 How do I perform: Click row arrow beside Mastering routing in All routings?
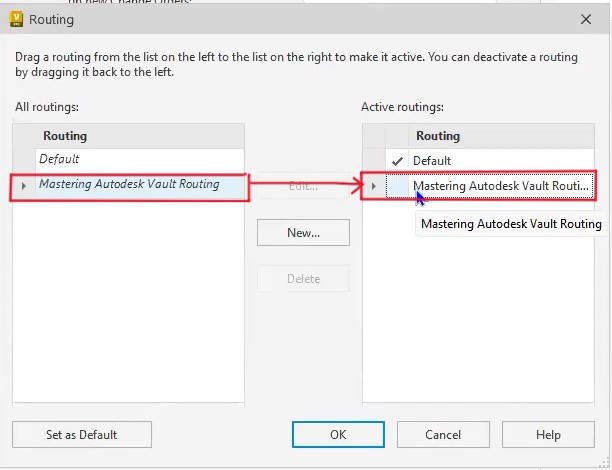click(x=23, y=186)
